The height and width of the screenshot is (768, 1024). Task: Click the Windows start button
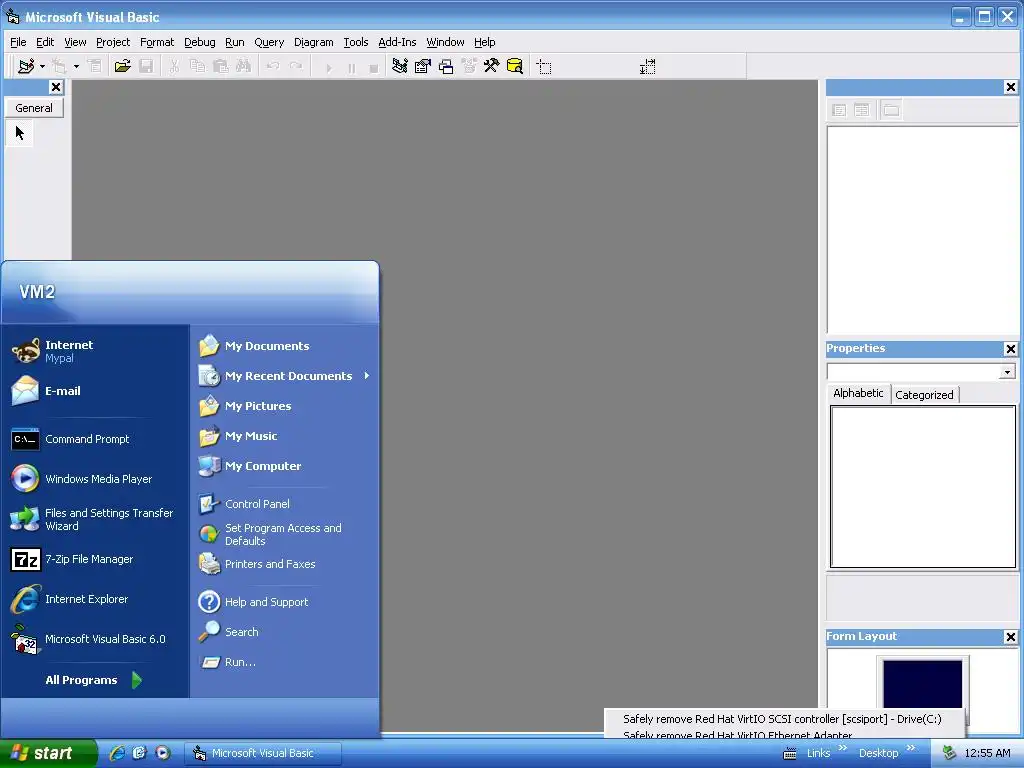coord(48,753)
